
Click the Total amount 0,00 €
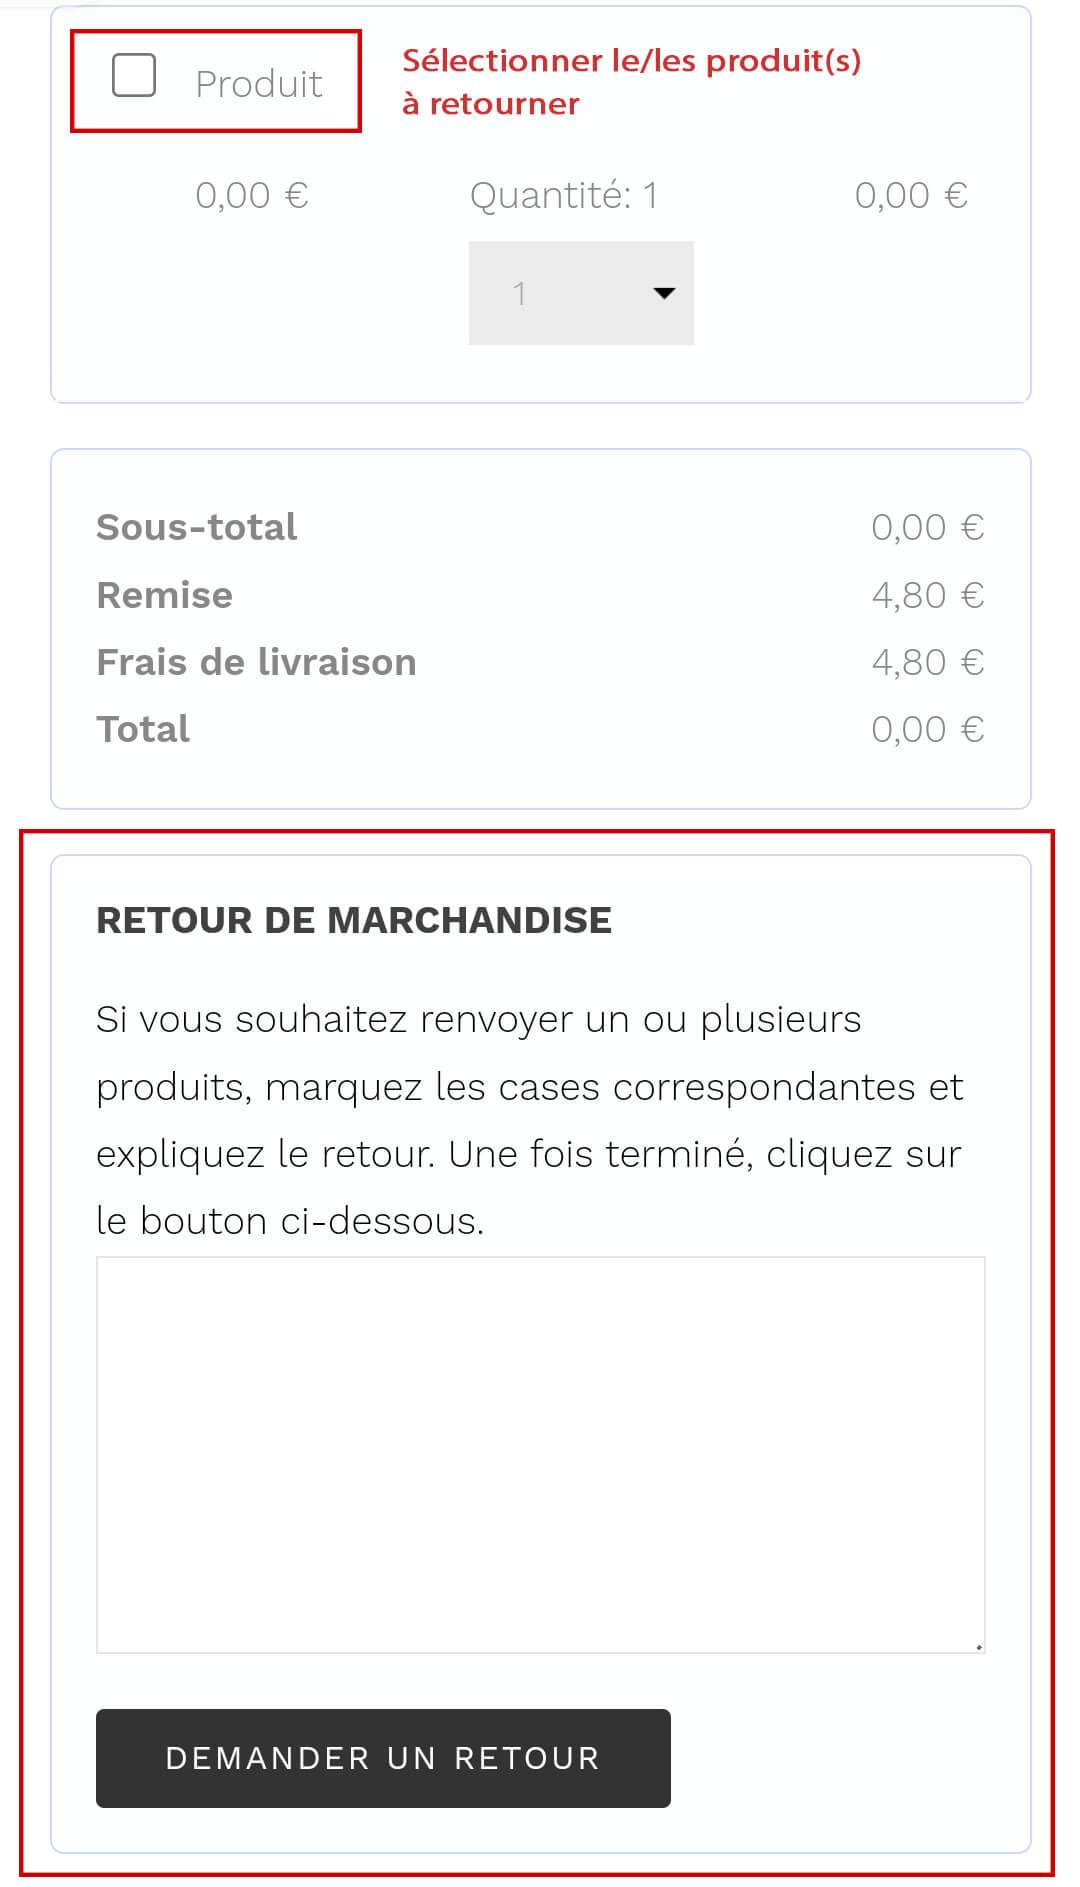(x=927, y=729)
